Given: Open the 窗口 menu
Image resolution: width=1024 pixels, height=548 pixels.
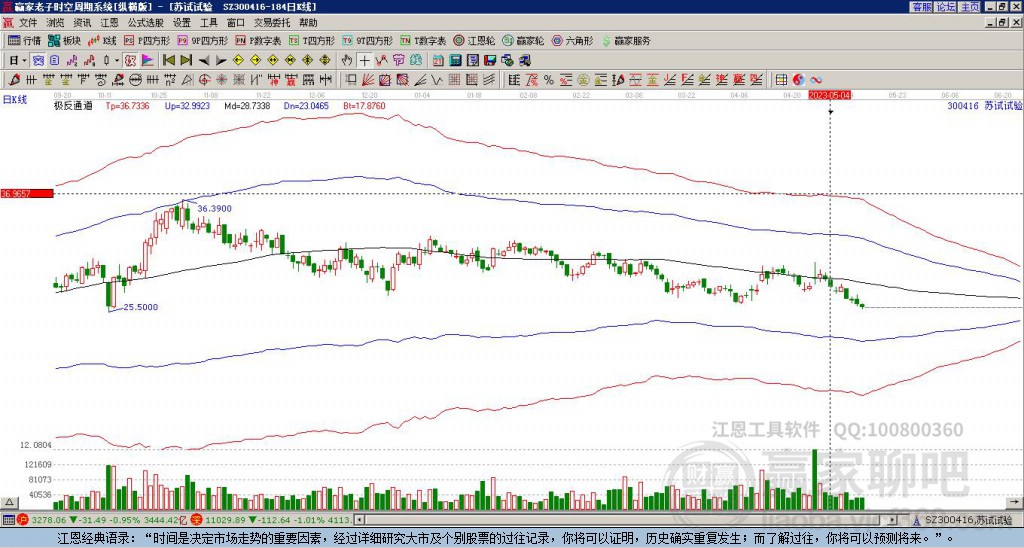Looking at the screenshot, I should pos(236,23).
